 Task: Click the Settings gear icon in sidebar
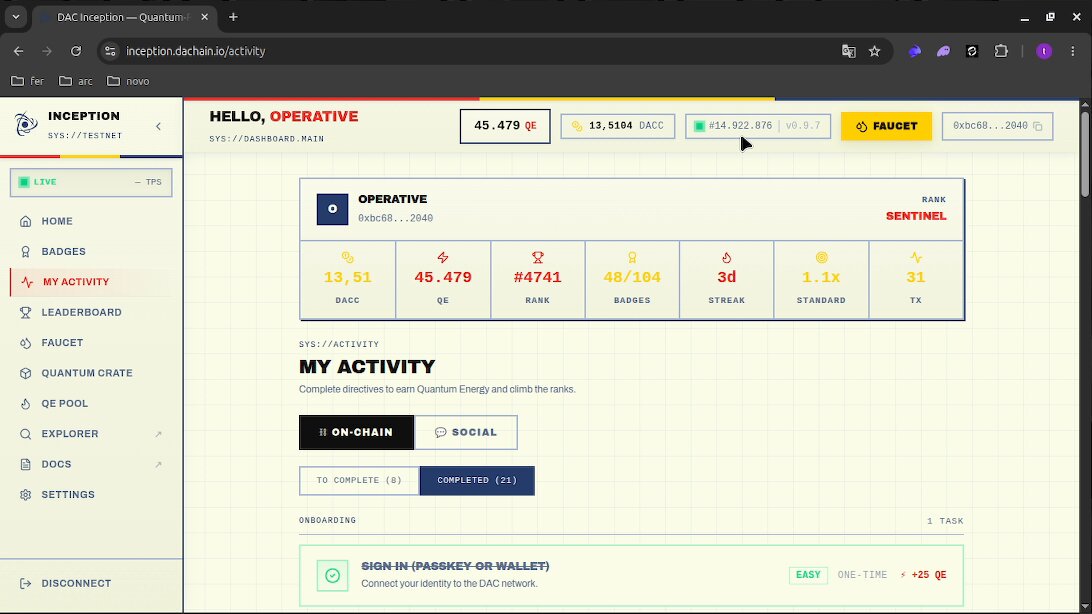click(26, 495)
